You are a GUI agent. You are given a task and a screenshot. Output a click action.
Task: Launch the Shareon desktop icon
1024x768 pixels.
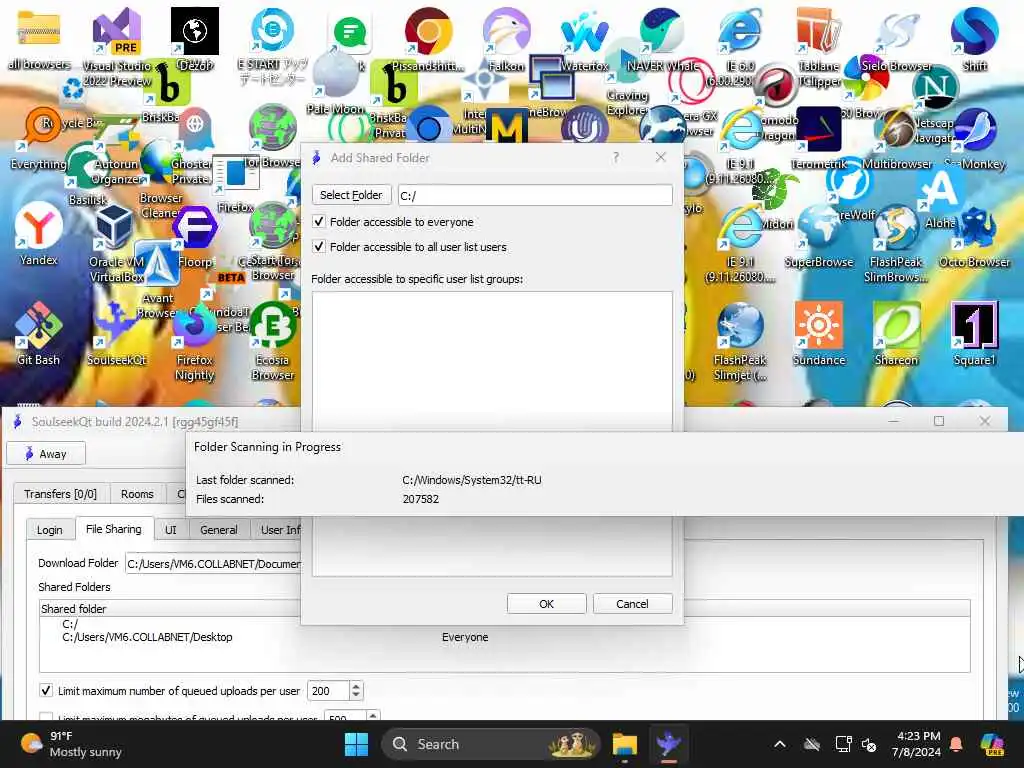pos(896,333)
